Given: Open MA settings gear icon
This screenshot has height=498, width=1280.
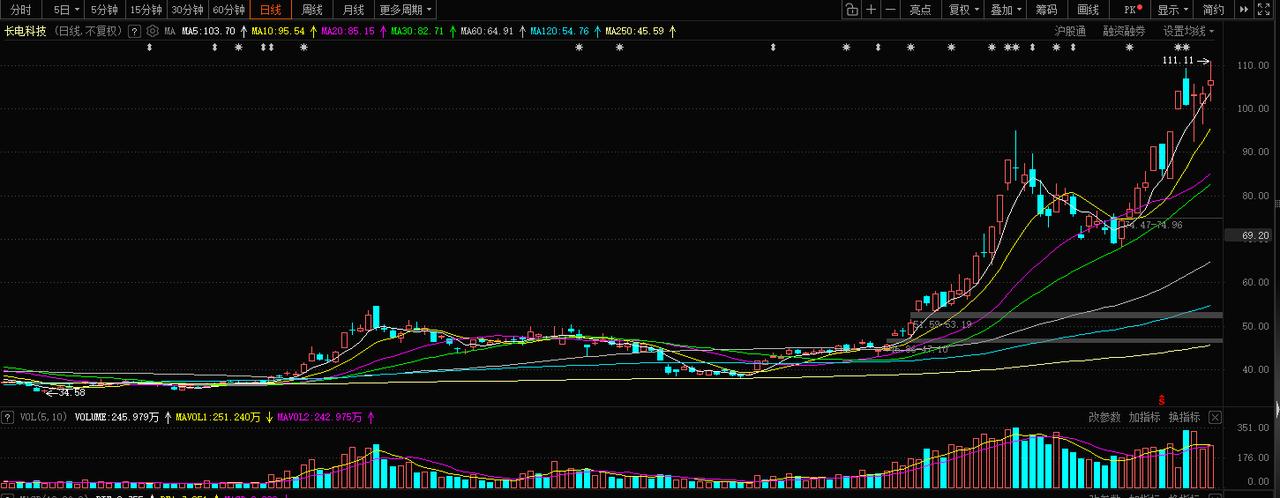Looking at the screenshot, I should (x=153, y=31).
